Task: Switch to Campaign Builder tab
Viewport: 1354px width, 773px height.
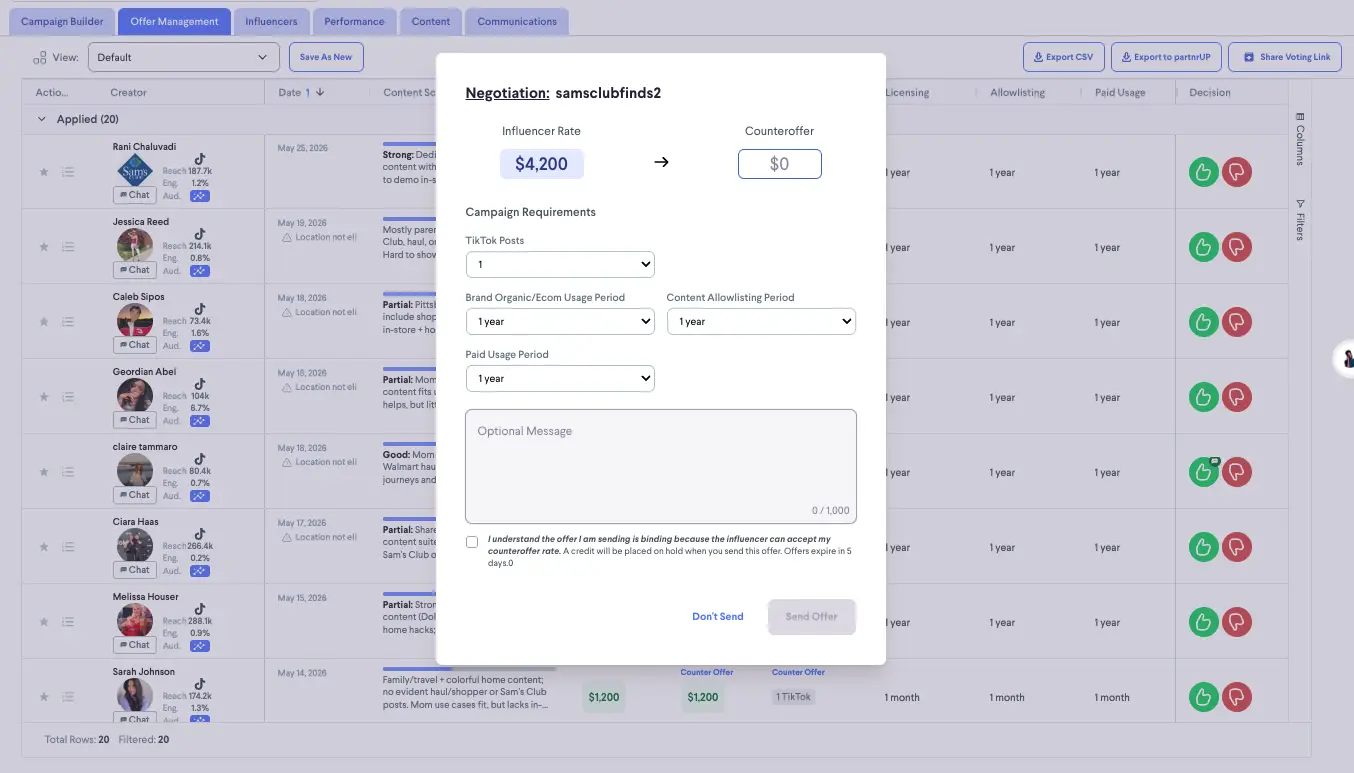Action: click(62, 21)
